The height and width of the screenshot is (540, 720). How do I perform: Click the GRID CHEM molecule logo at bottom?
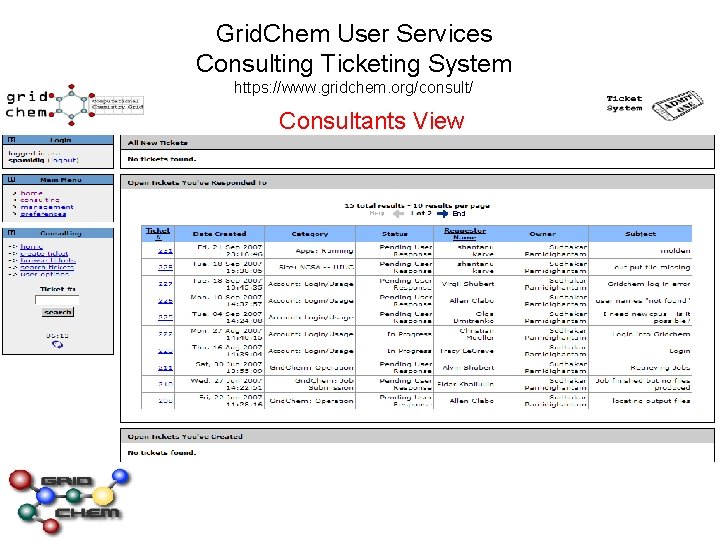click(x=69, y=501)
